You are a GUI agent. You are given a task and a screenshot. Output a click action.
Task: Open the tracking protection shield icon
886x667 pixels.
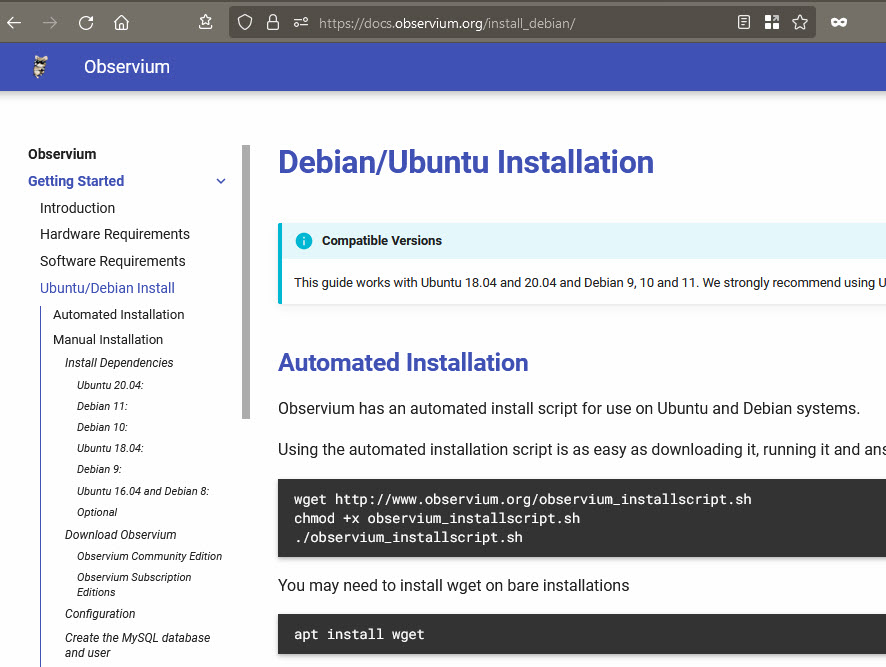(245, 22)
